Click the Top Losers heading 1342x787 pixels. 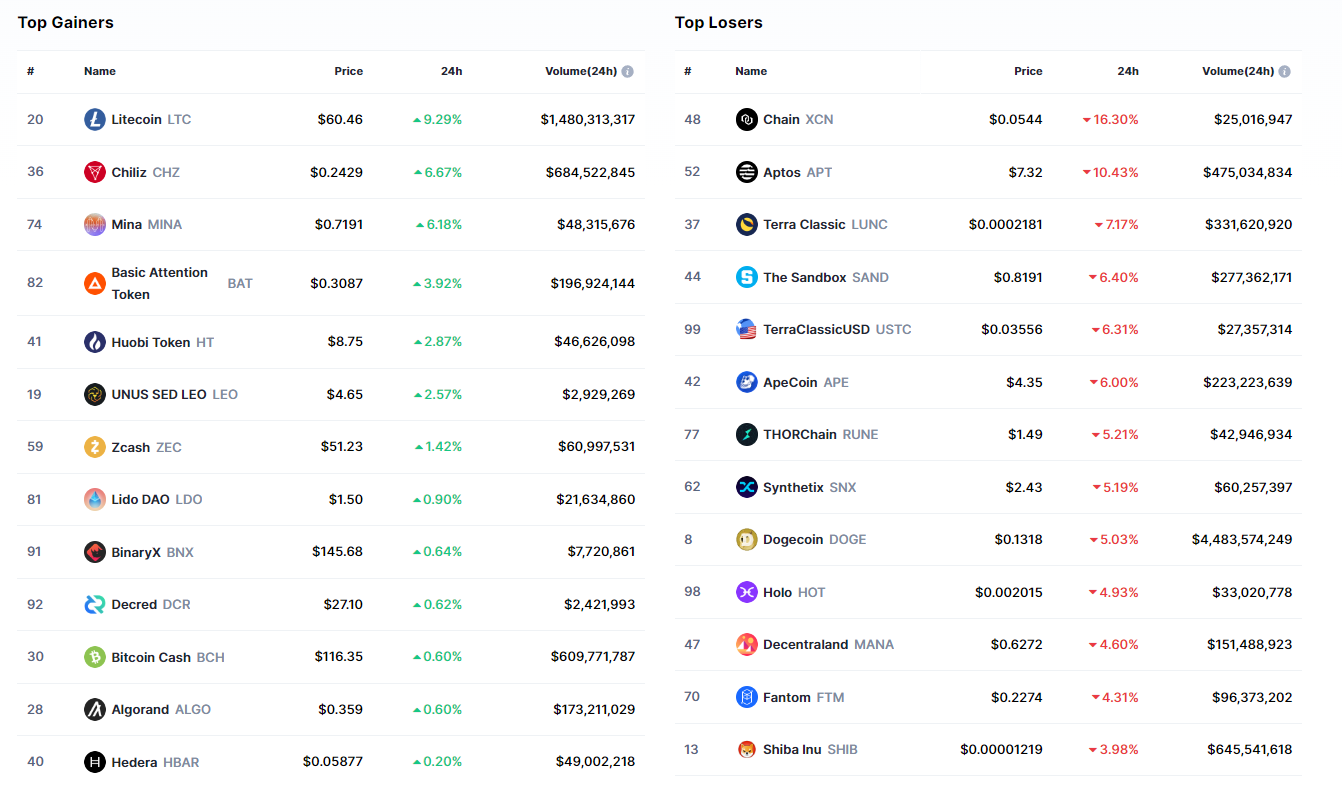click(x=718, y=22)
